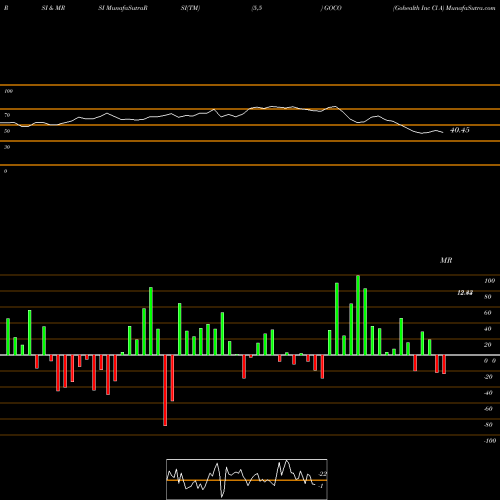The width and height of the screenshot is (500, 500).
Task: Click the RSI value 40.45 label
Action: tap(460, 130)
